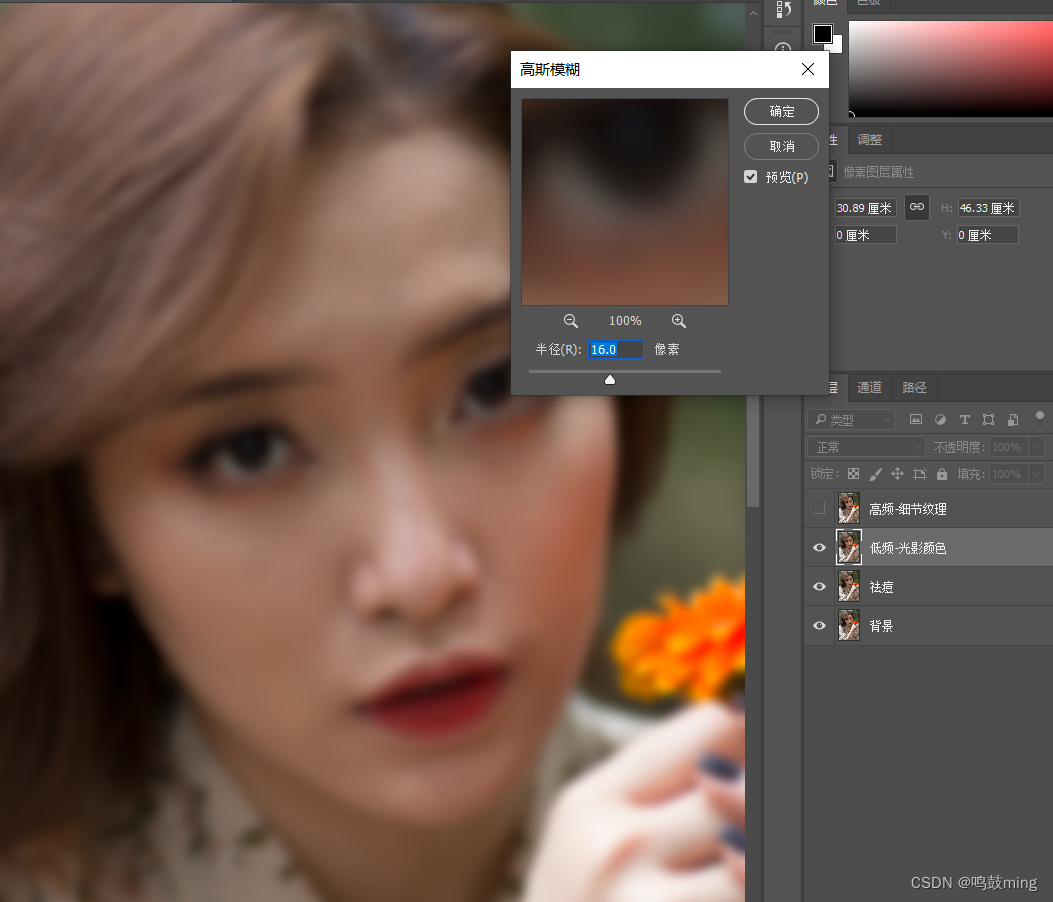This screenshot has width=1053, height=902.
Task: Filter layers by shape layer icon
Action: coord(989,419)
